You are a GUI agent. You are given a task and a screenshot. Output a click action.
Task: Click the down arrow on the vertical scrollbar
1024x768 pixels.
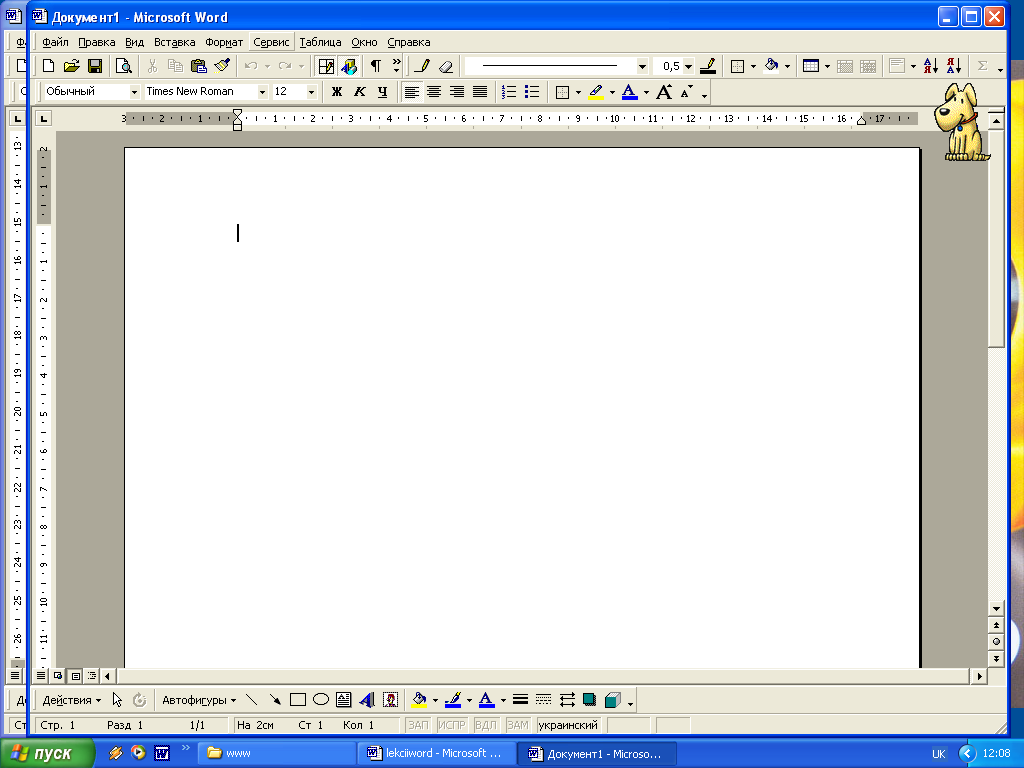[996, 609]
